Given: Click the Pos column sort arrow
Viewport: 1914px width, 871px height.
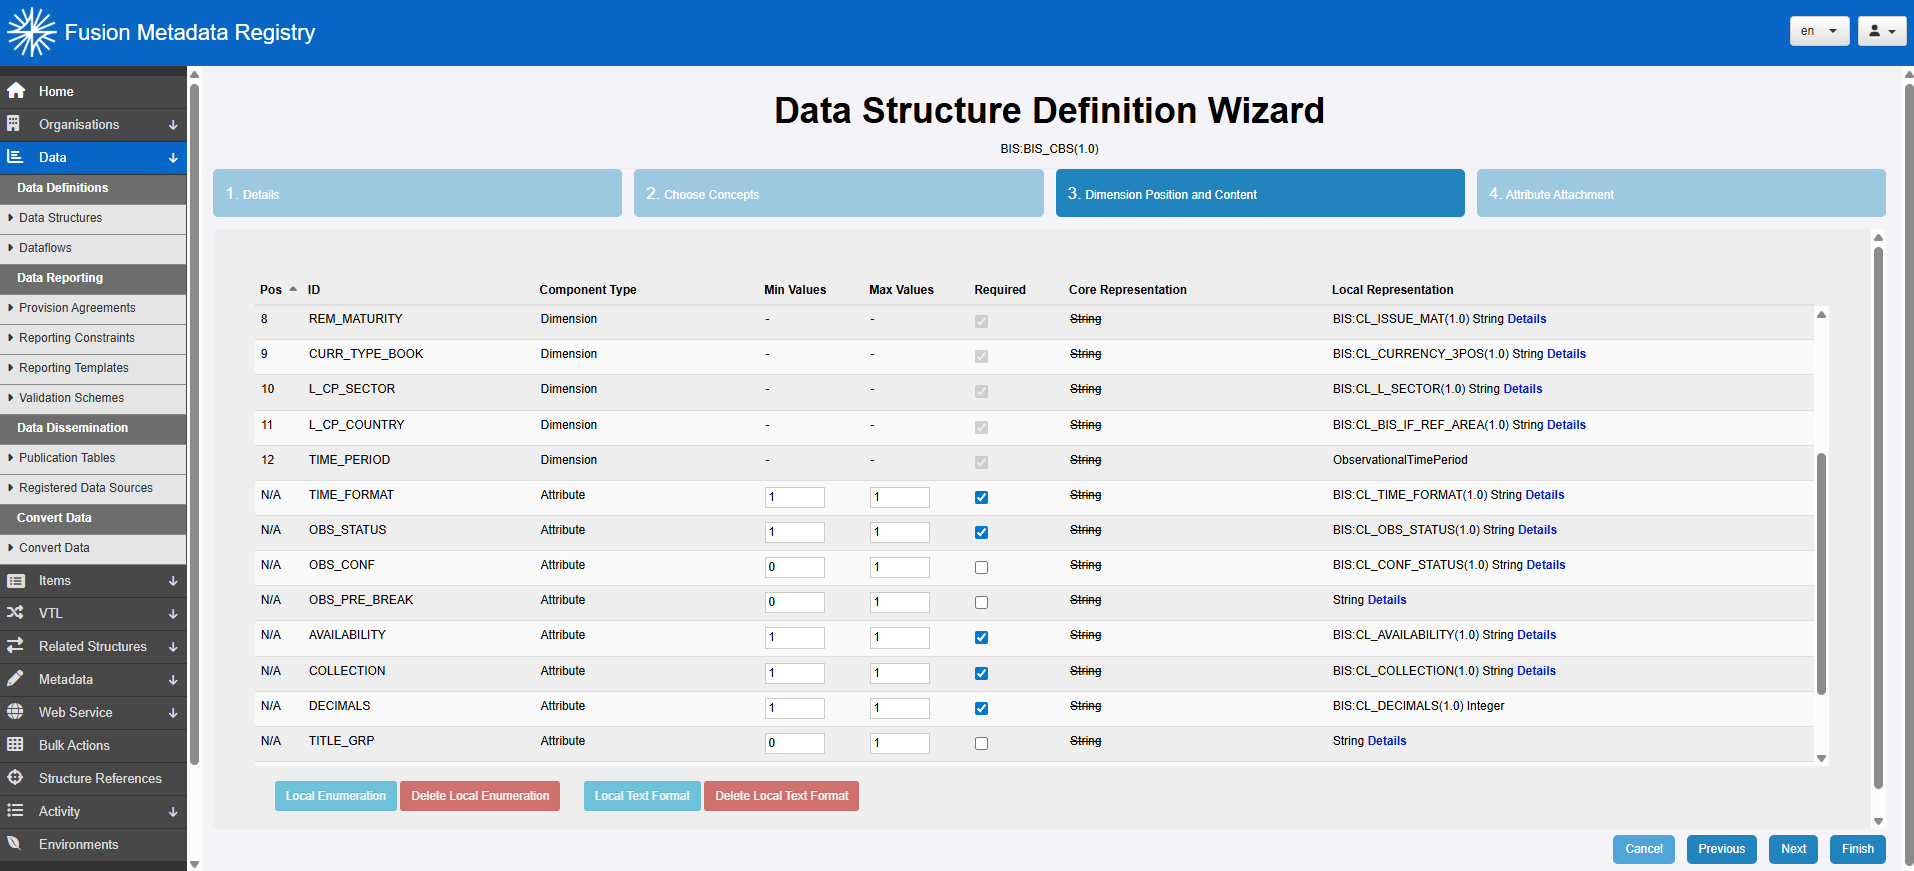Looking at the screenshot, I should coord(293,290).
